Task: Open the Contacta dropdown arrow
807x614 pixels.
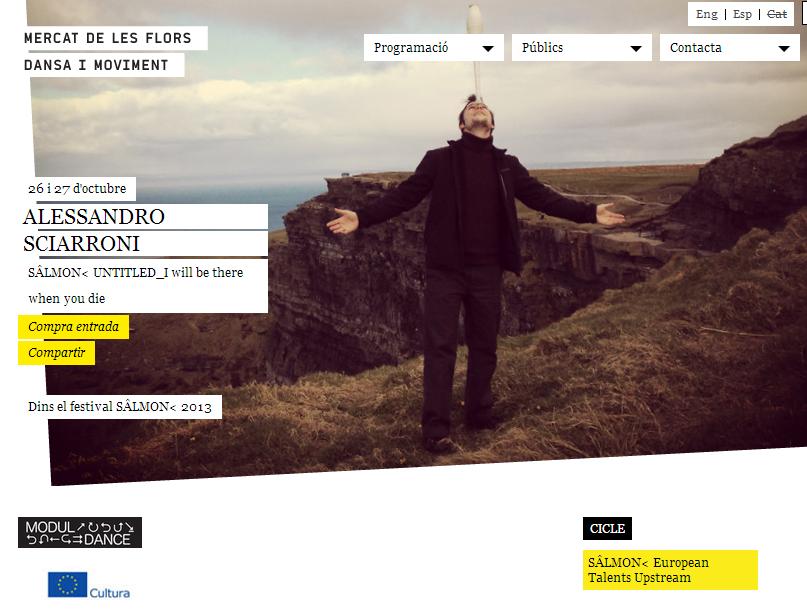Action: pos(784,48)
